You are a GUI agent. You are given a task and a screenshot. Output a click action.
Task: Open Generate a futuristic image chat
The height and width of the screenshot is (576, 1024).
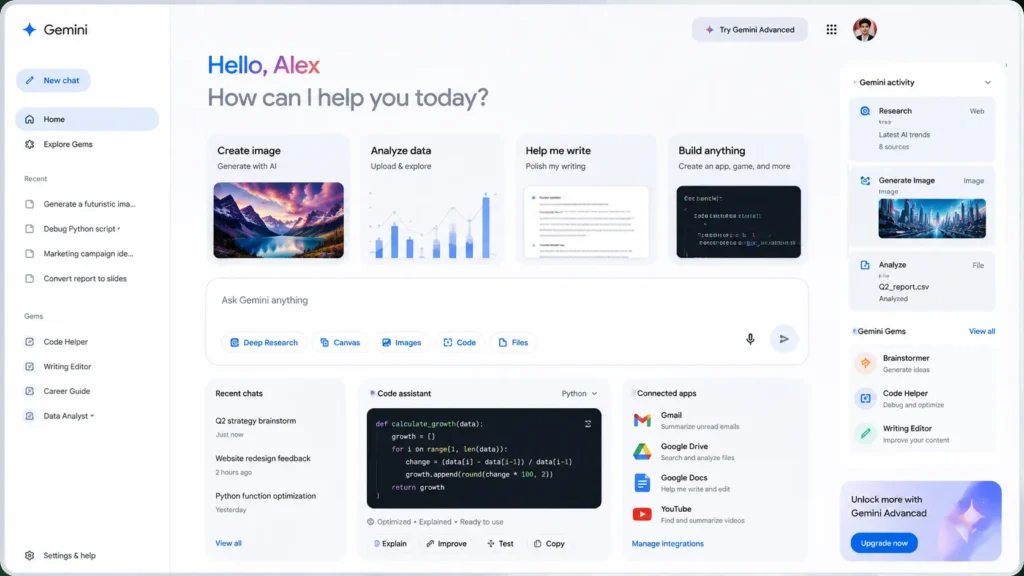coord(87,204)
